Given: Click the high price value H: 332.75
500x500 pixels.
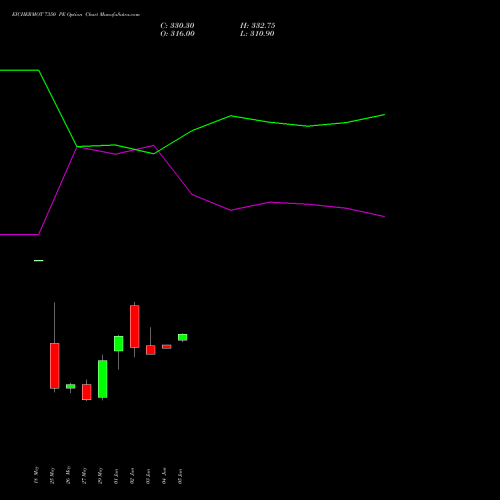Looking at the screenshot, I should tap(258, 26).
